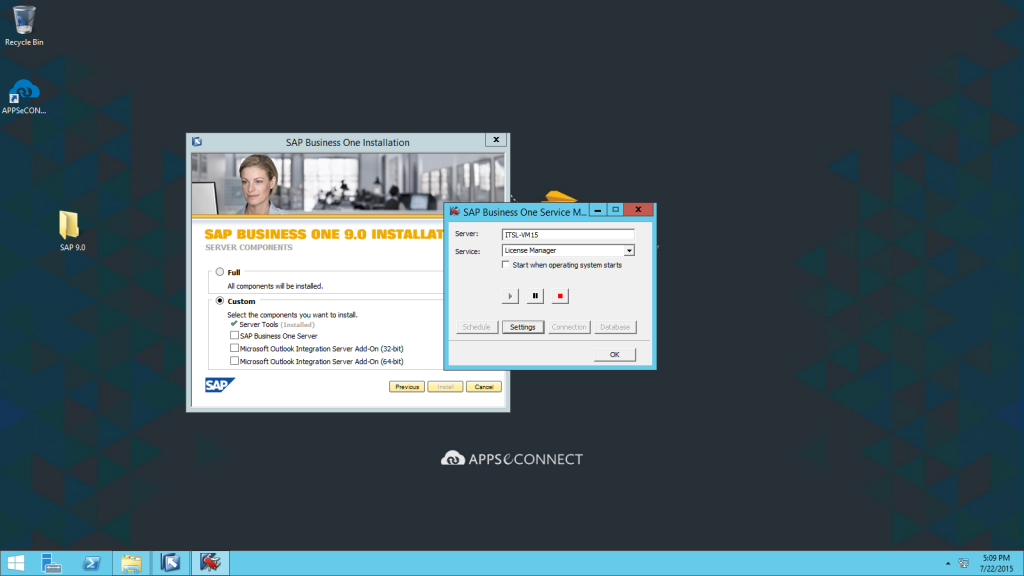Maximize the SAP Service Manager window
The height and width of the screenshot is (576, 1024).
(615, 210)
